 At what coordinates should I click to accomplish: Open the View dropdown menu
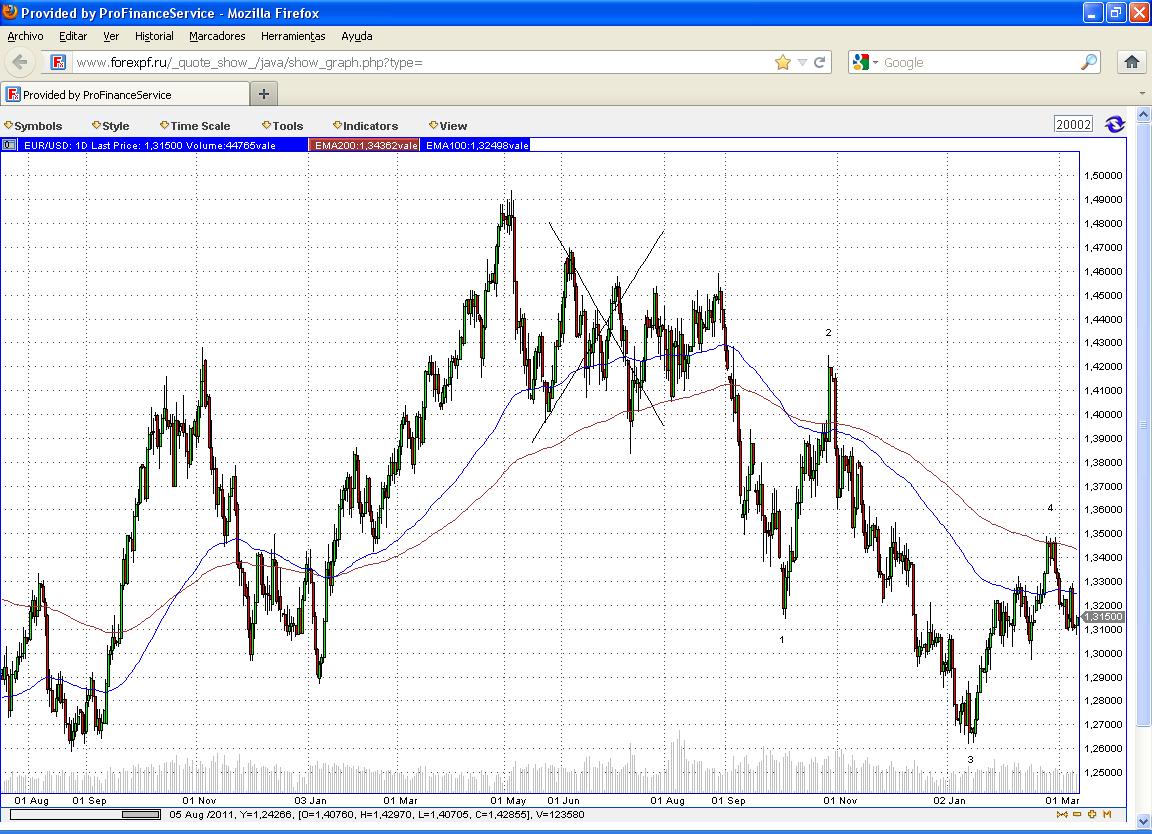(x=448, y=126)
